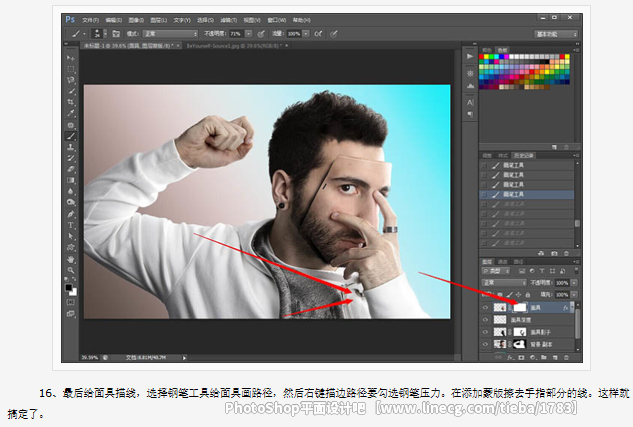Open the 图层(L) menu
The height and width of the screenshot is (427, 633).
click(x=159, y=20)
